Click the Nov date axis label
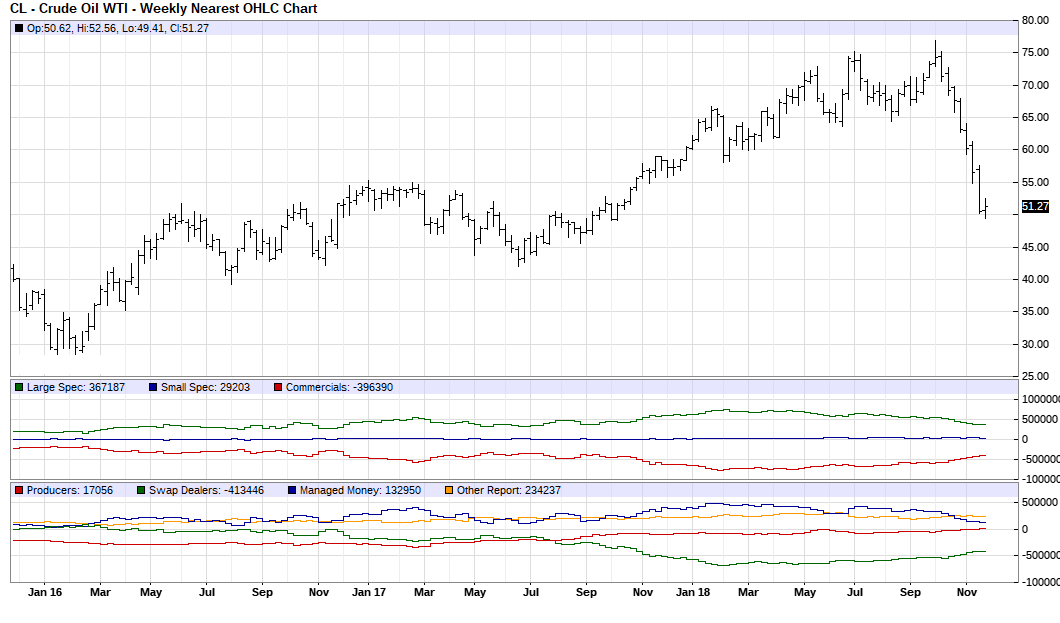The image size is (1060, 623). pyautogui.click(x=966, y=592)
